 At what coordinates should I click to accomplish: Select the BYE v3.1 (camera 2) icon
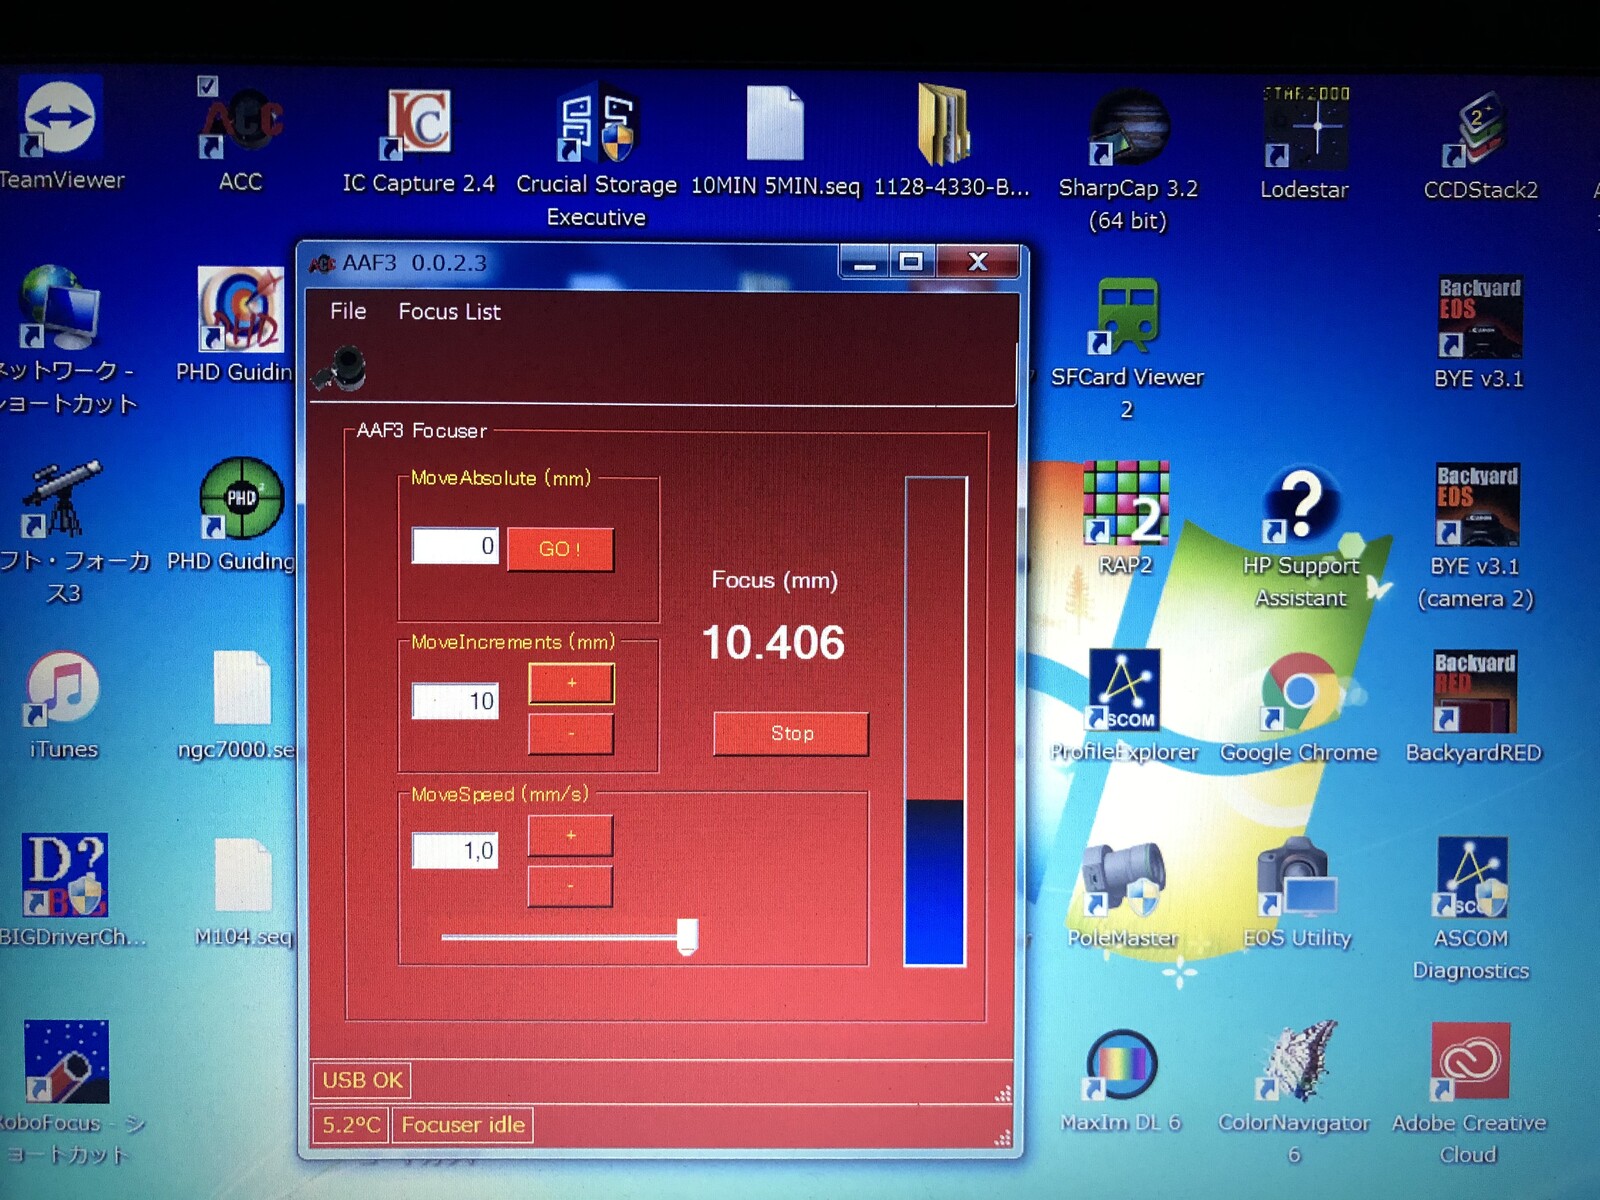tap(1476, 538)
